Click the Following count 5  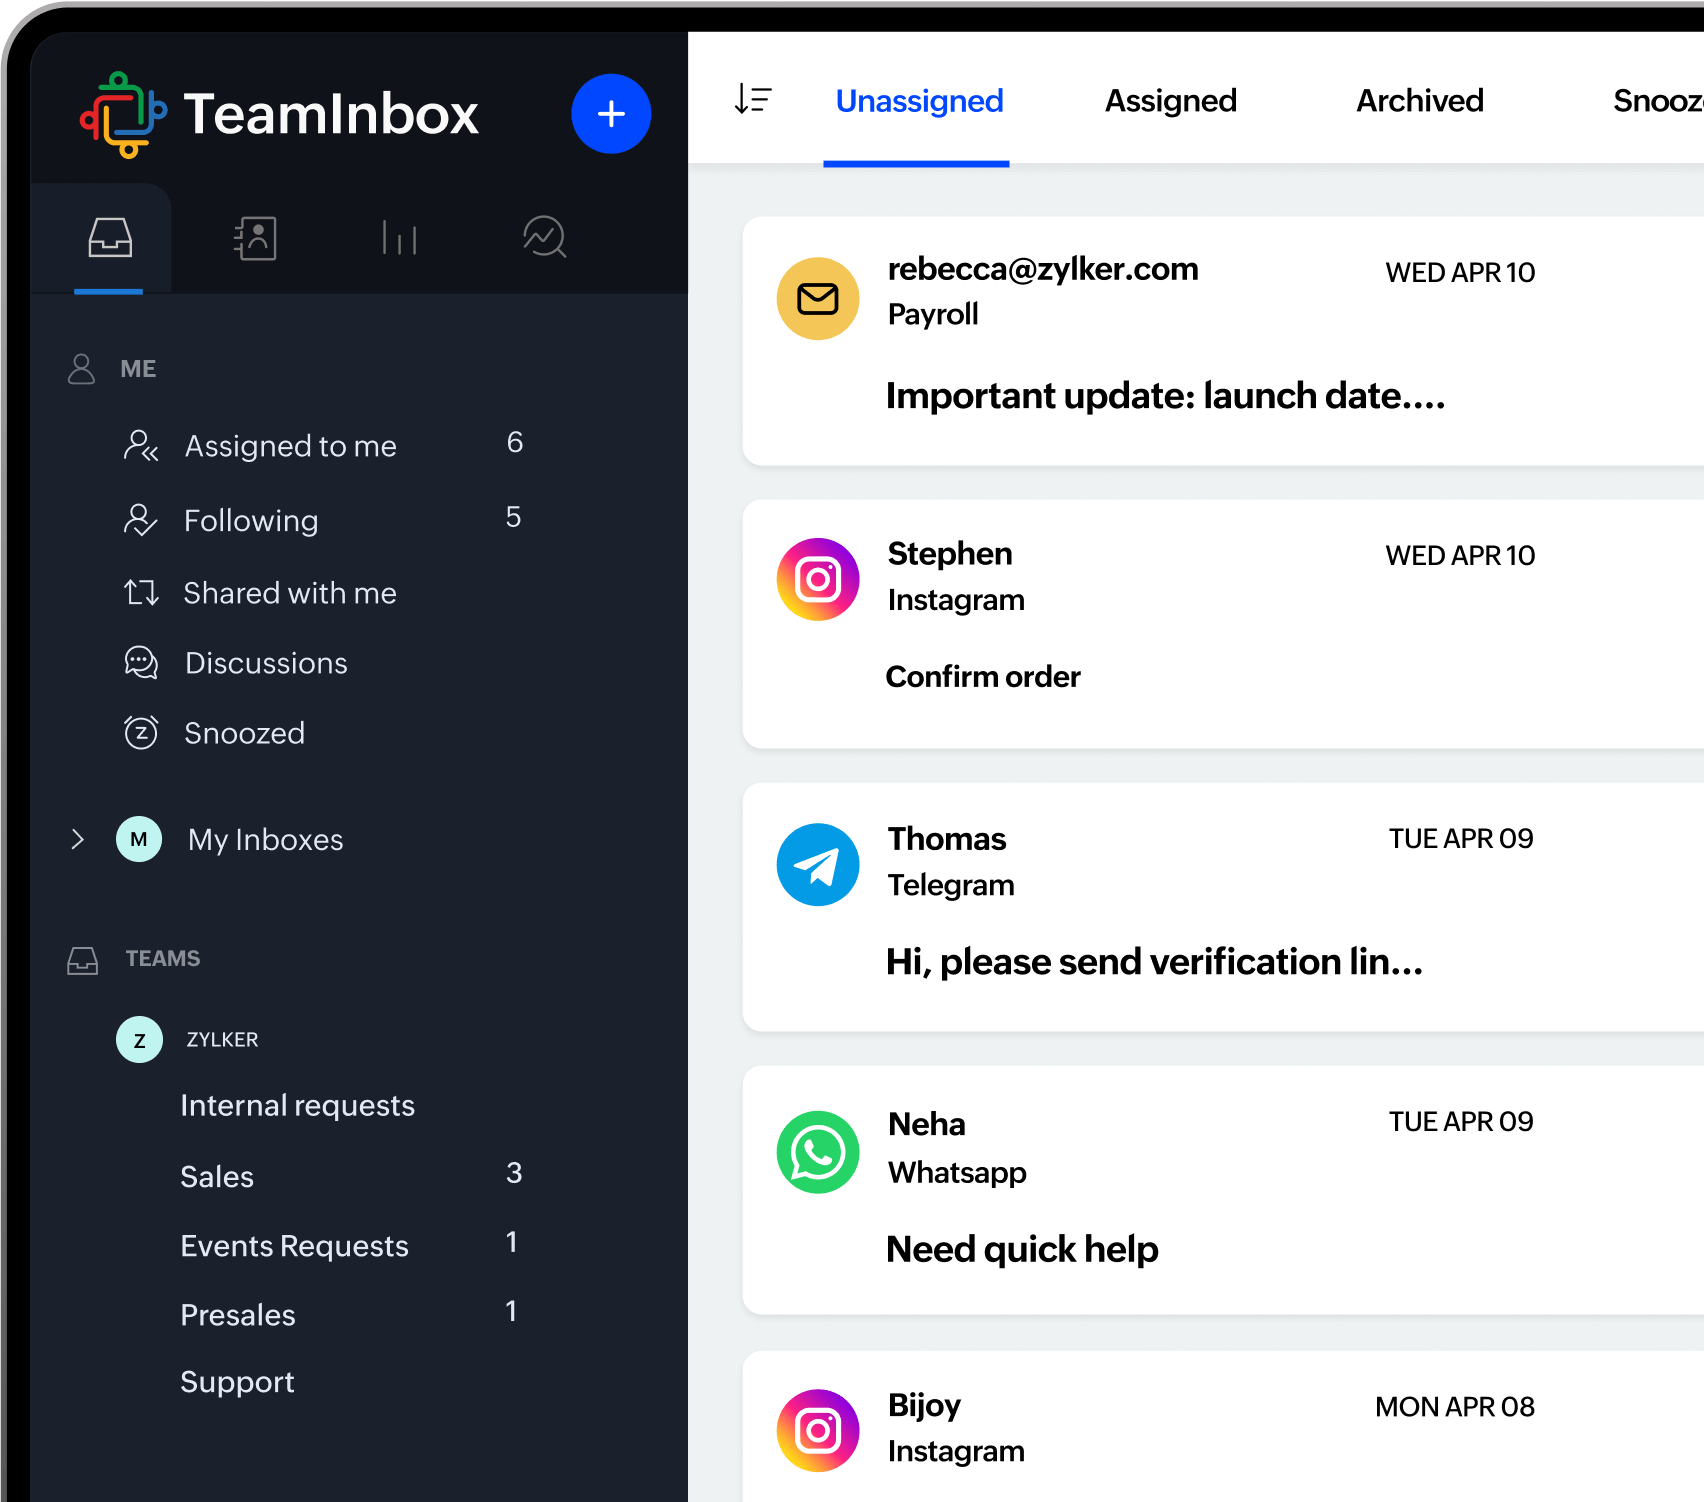pos(513,517)
